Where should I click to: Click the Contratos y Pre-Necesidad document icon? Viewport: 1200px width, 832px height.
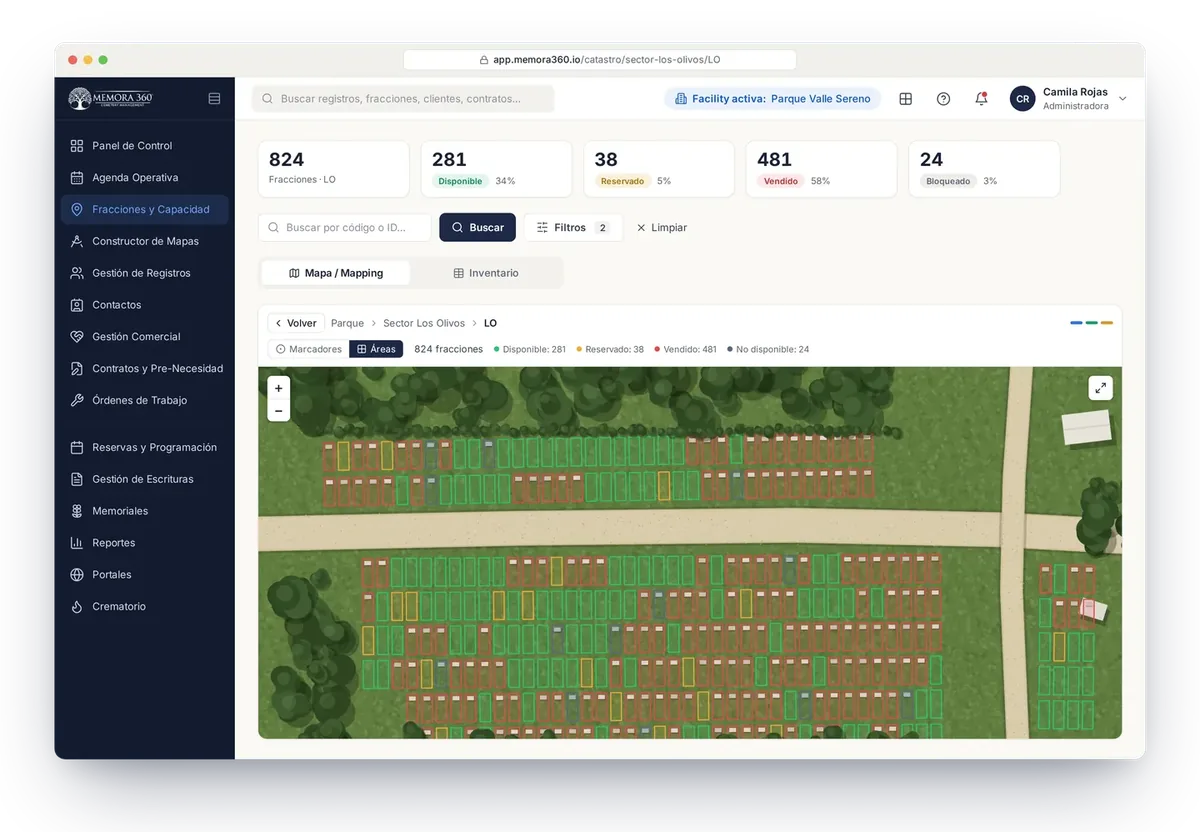77,369
